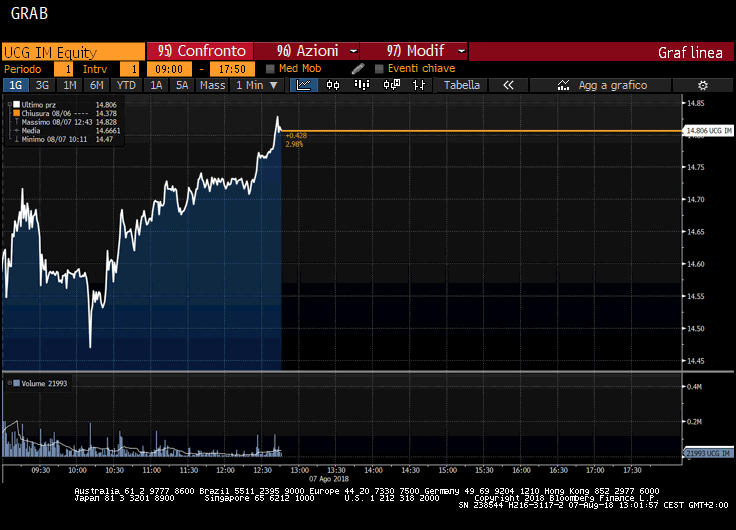Click the 21993 UCG IM volume label

pos(708,453)
